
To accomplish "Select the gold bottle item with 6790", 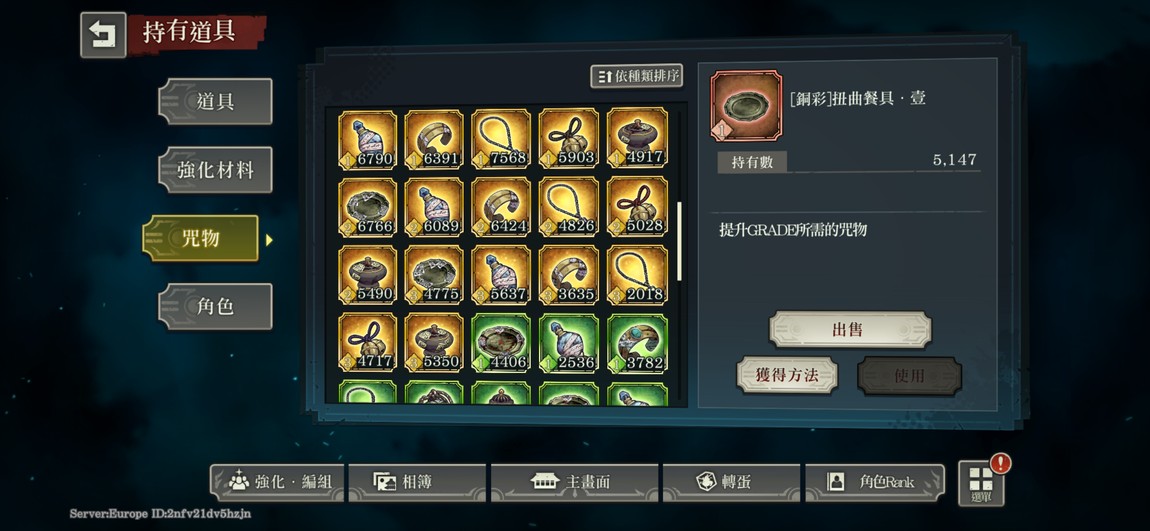I will point(367,139).
